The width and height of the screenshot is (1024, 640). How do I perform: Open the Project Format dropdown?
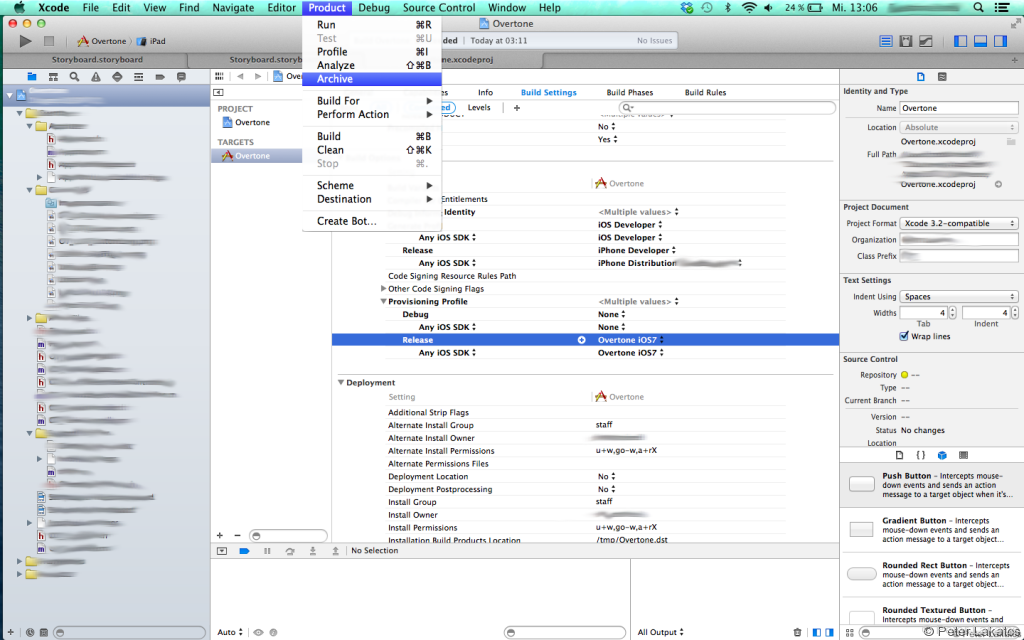[x=958, y=223]
